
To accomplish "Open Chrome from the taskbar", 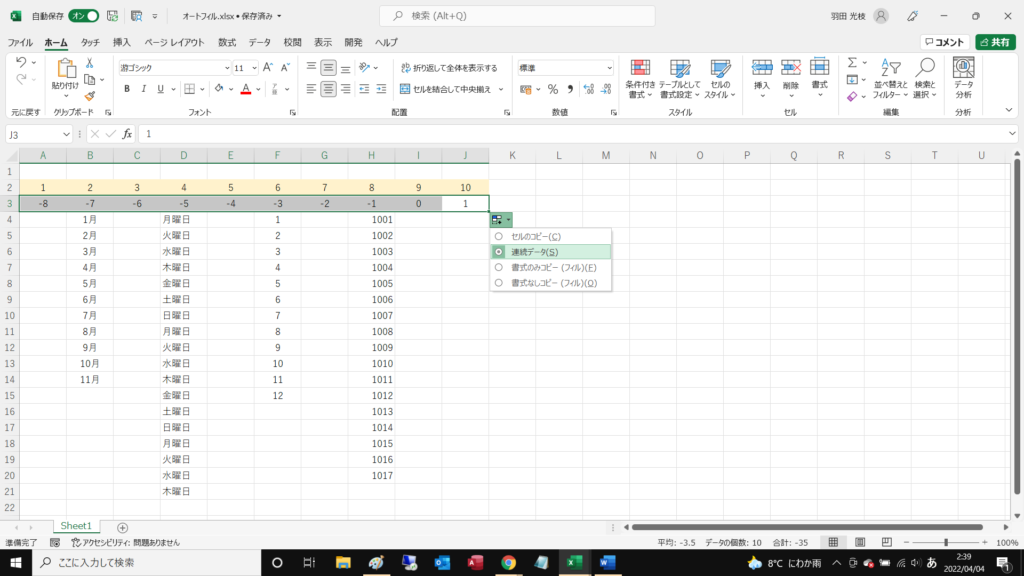I will (508, 562).
